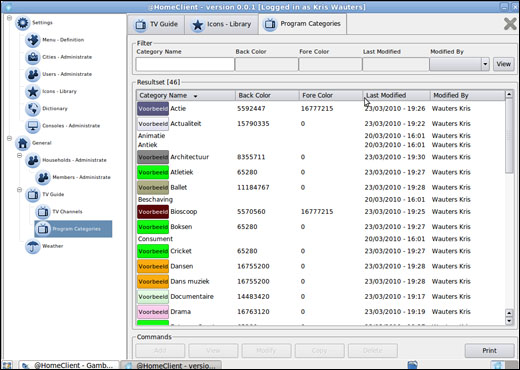The image size is (520, 370).
Task: Click the star icon on Icons - Library tab
Action: [x=198, y=25]
